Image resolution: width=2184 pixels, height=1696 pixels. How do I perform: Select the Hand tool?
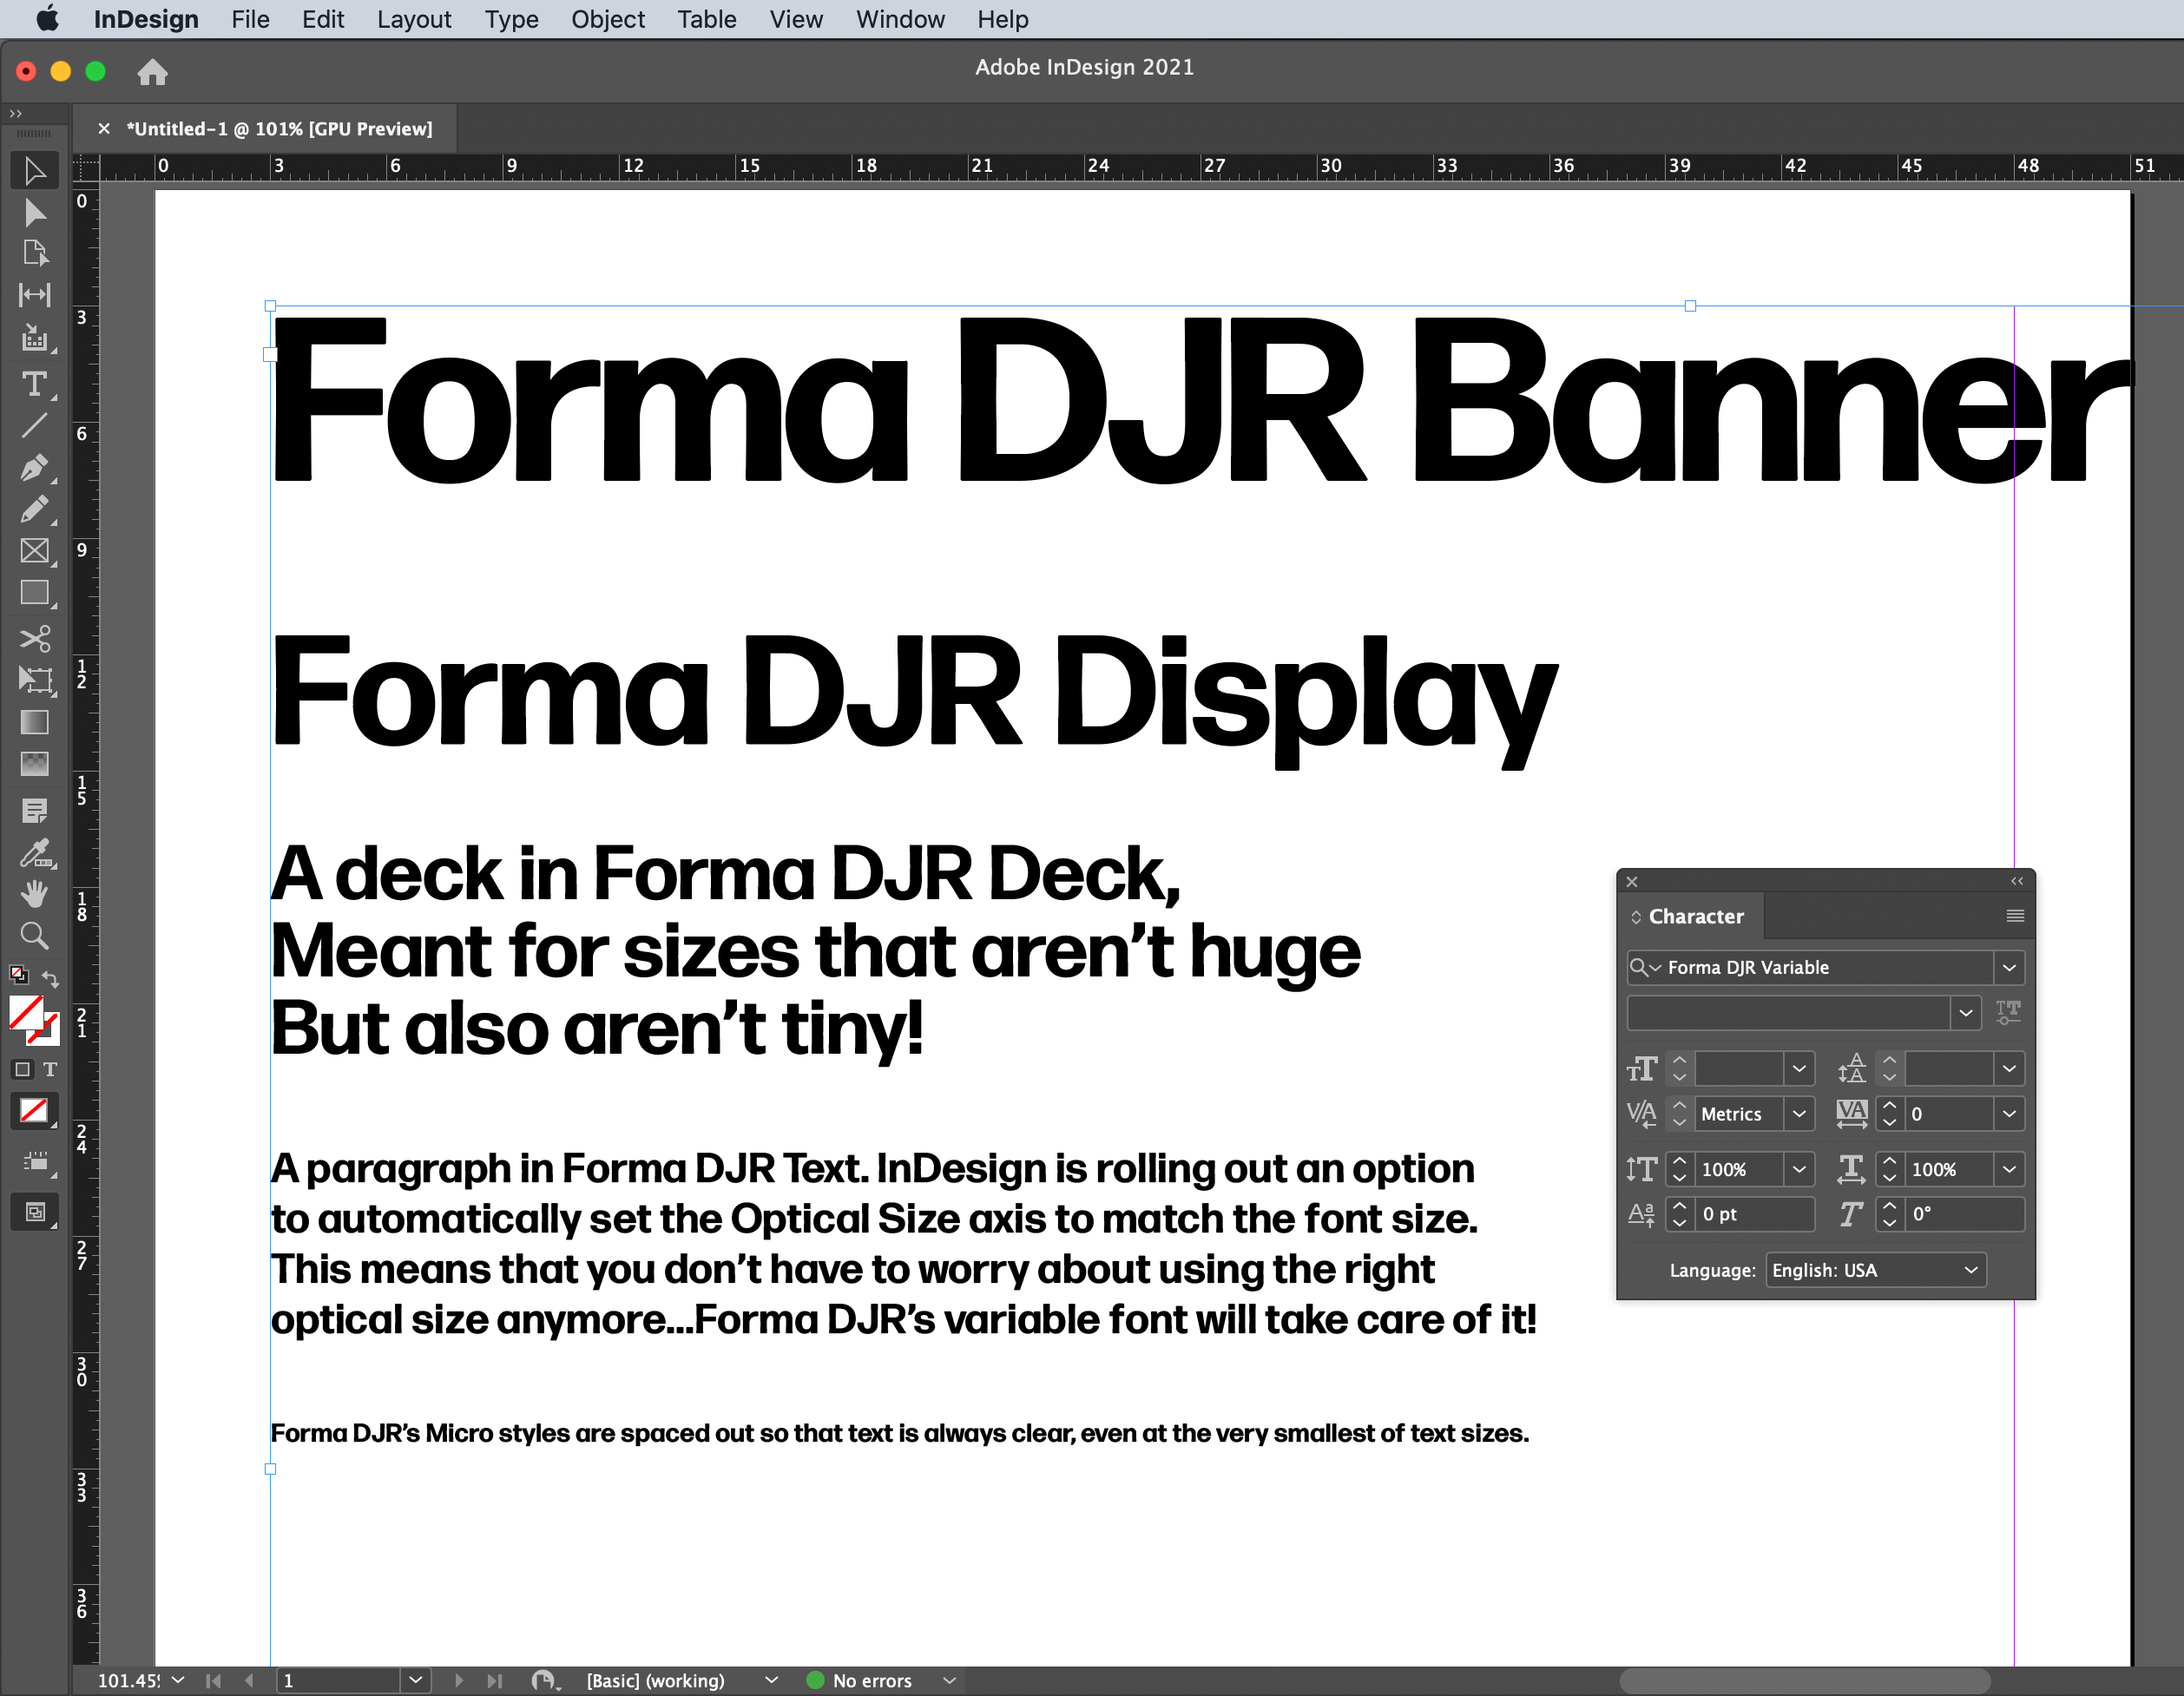pyautogui.click(x=35, y=894)
